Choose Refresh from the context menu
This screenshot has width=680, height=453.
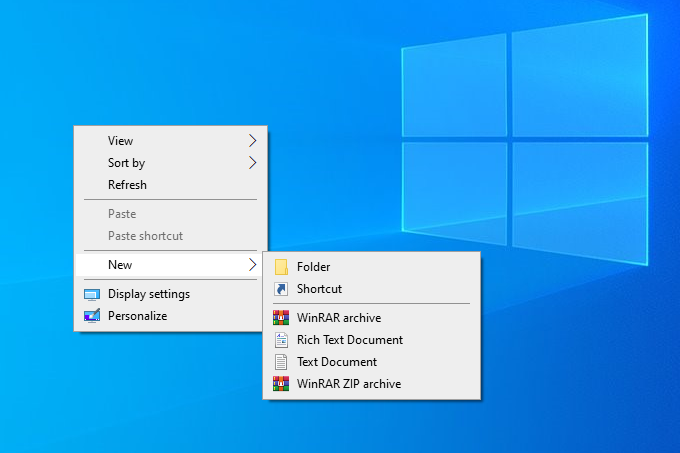coord(170,185)
